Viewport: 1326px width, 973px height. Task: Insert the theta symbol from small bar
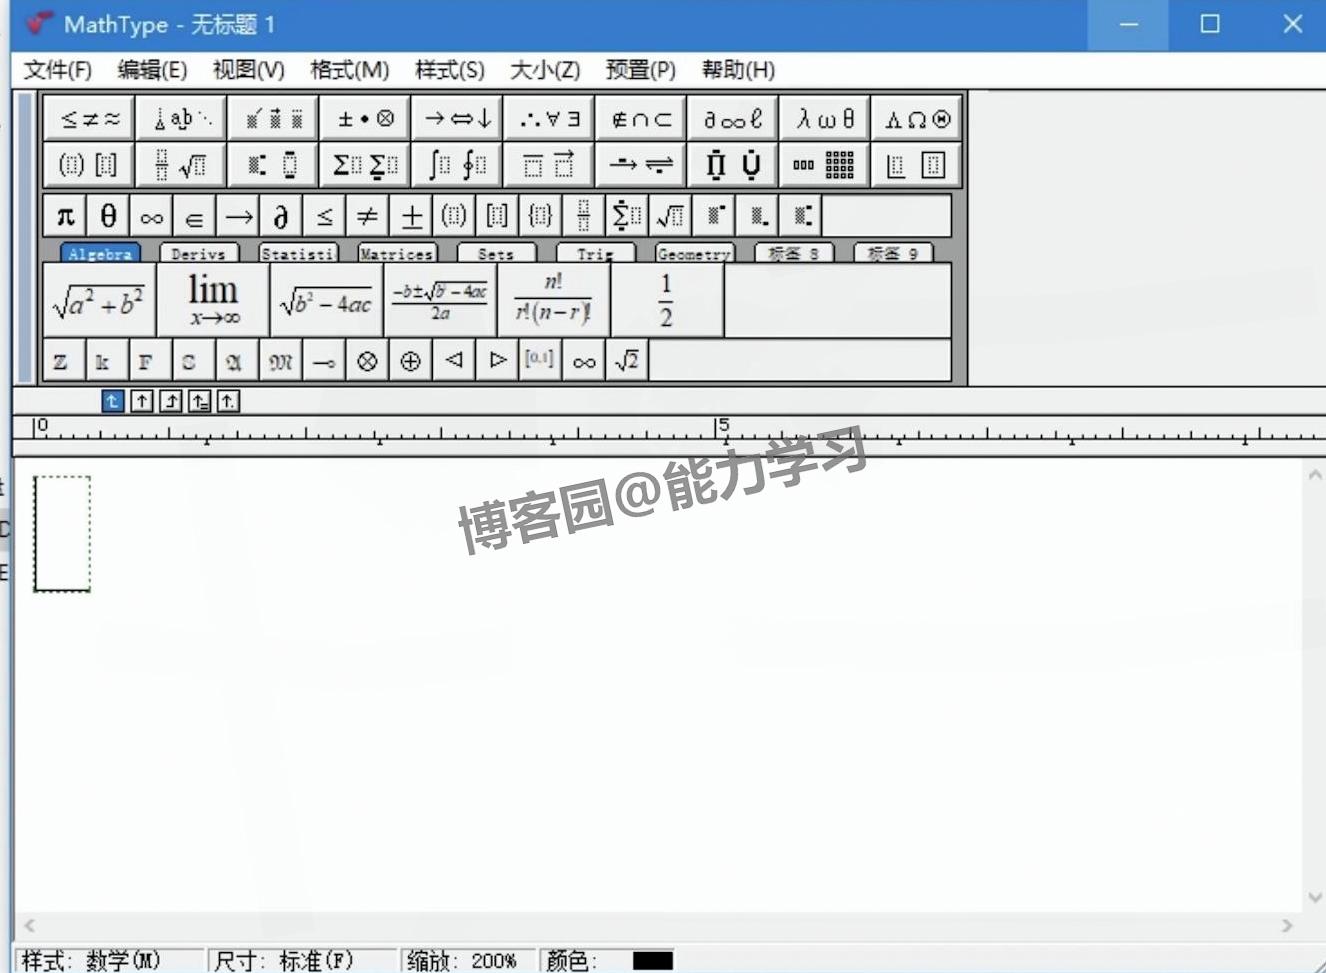point(109,216)
